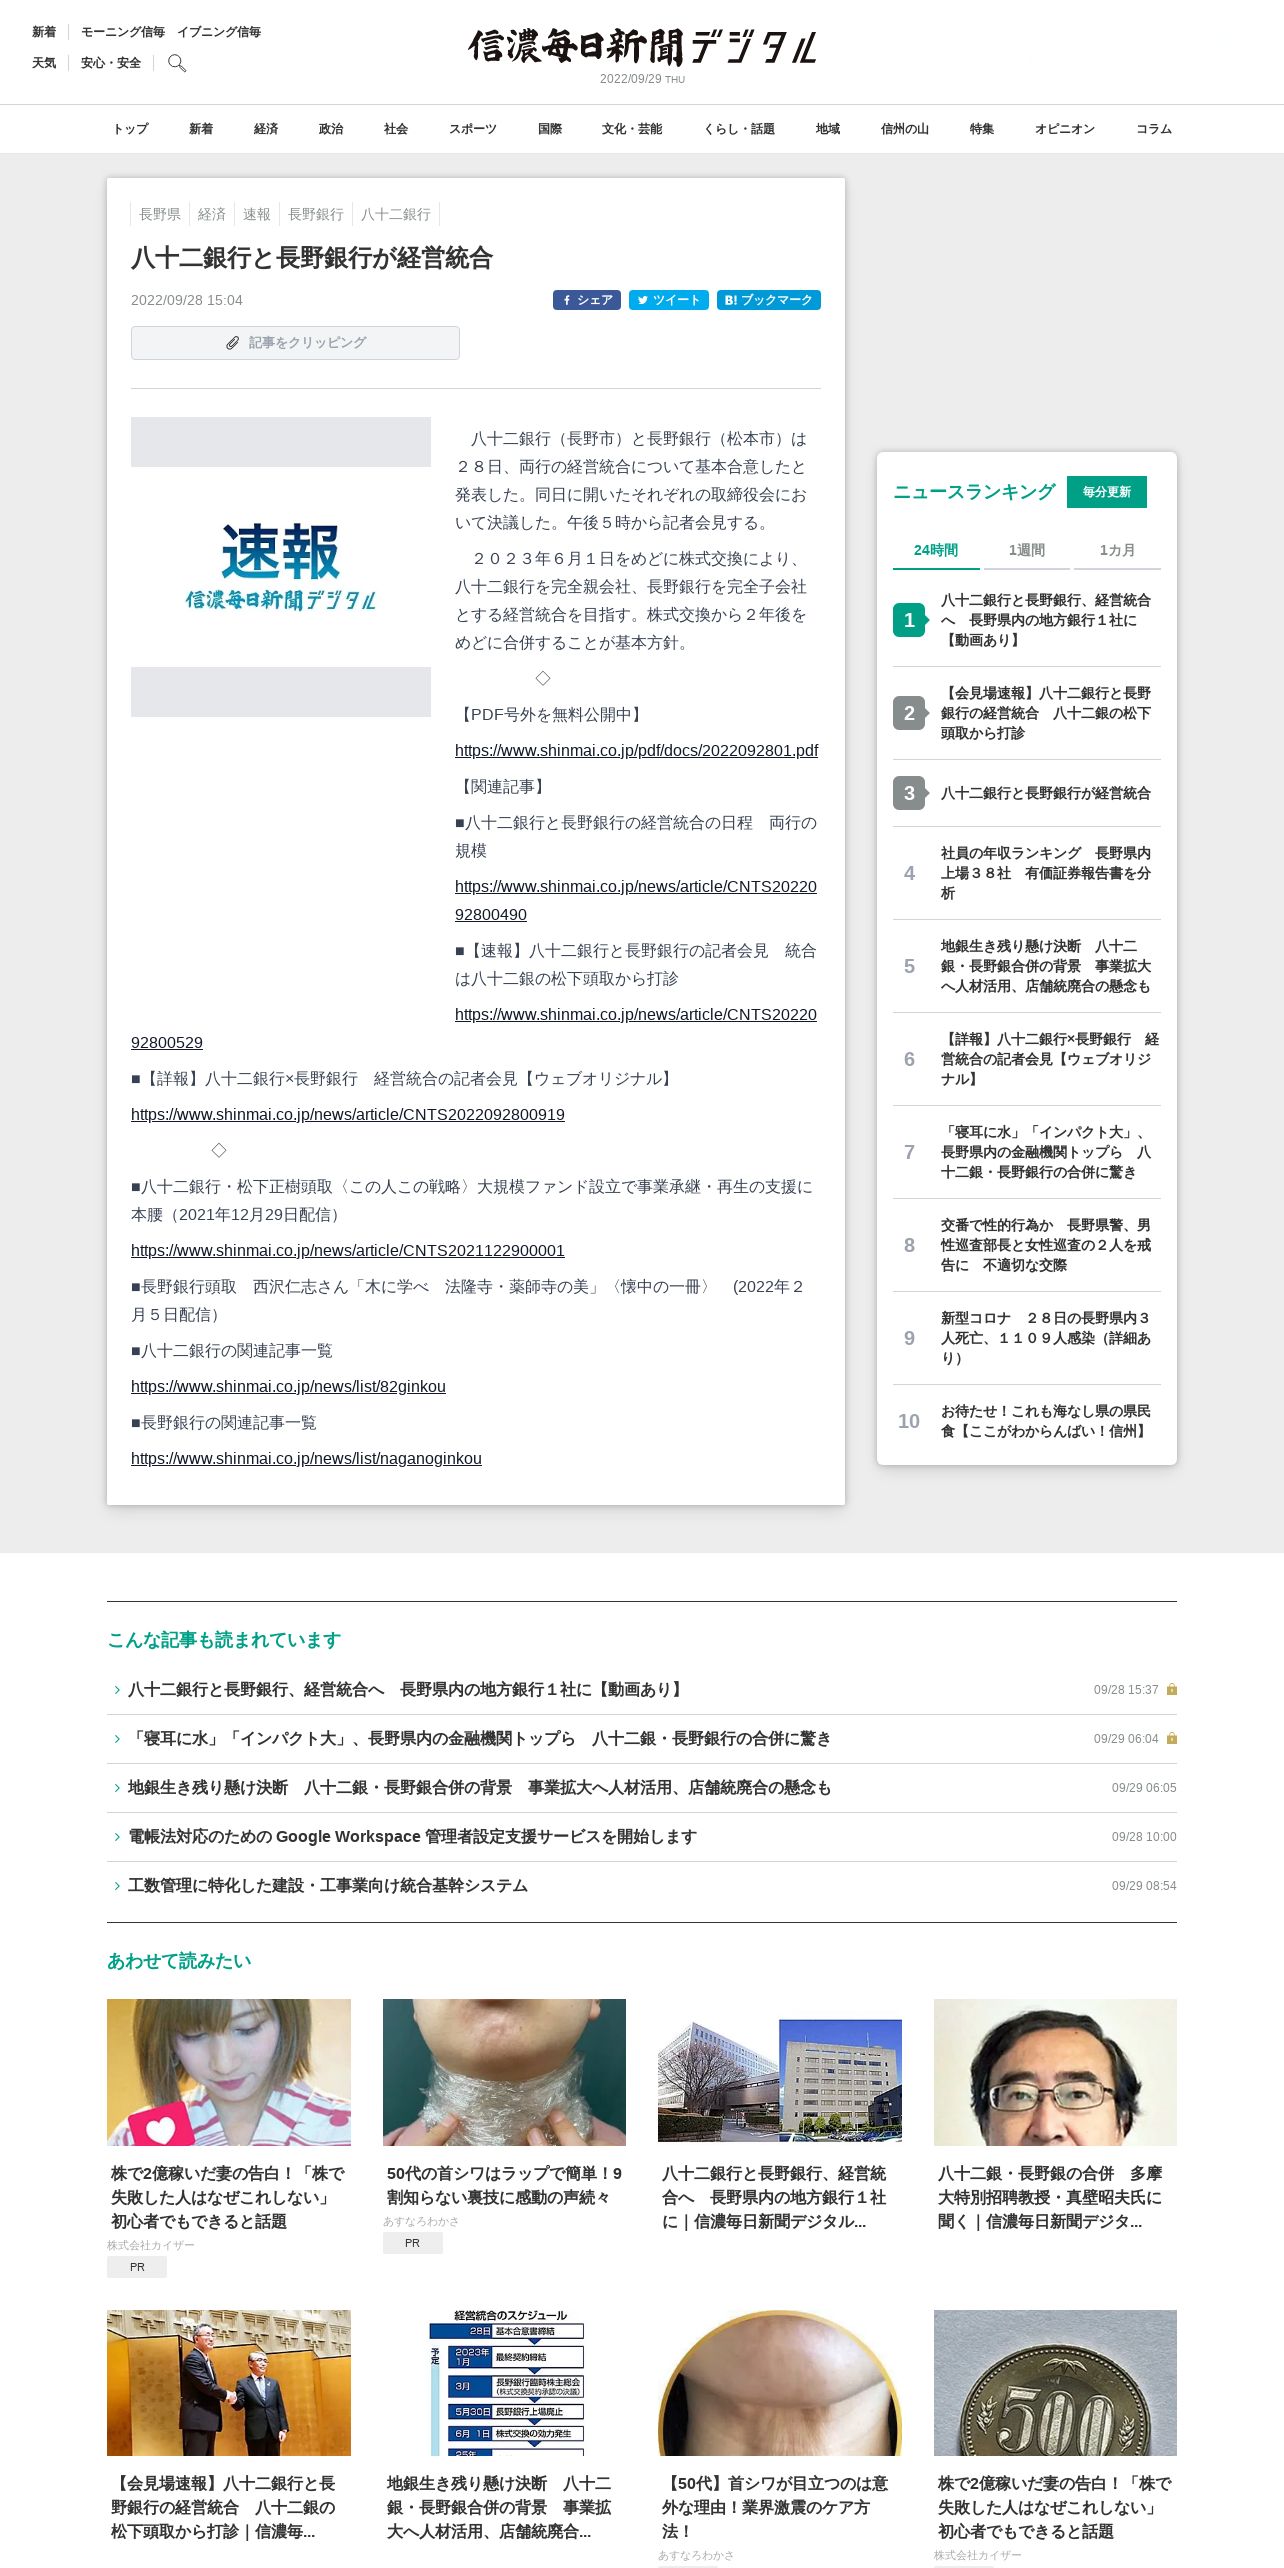Open the CNTS2022092800919 article link
Viewport: 1284px width, 2568px height.
348,1115
